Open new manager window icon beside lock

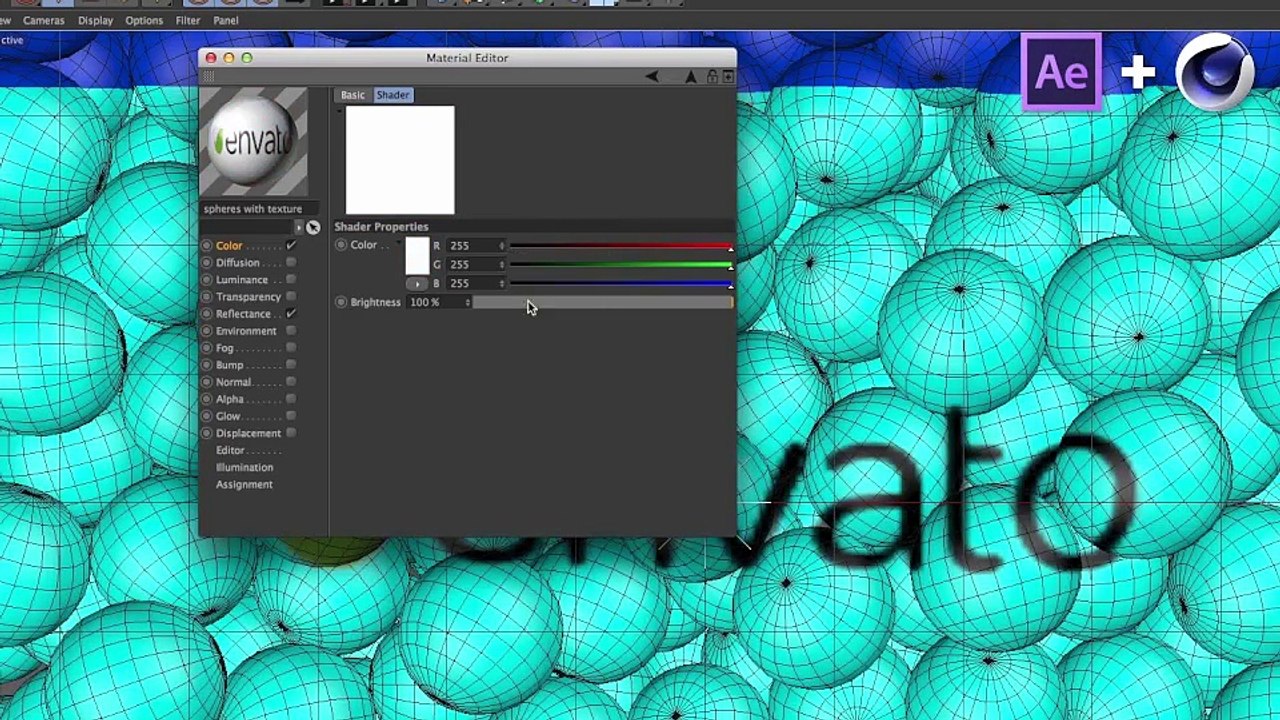click(x=728, y=77)
